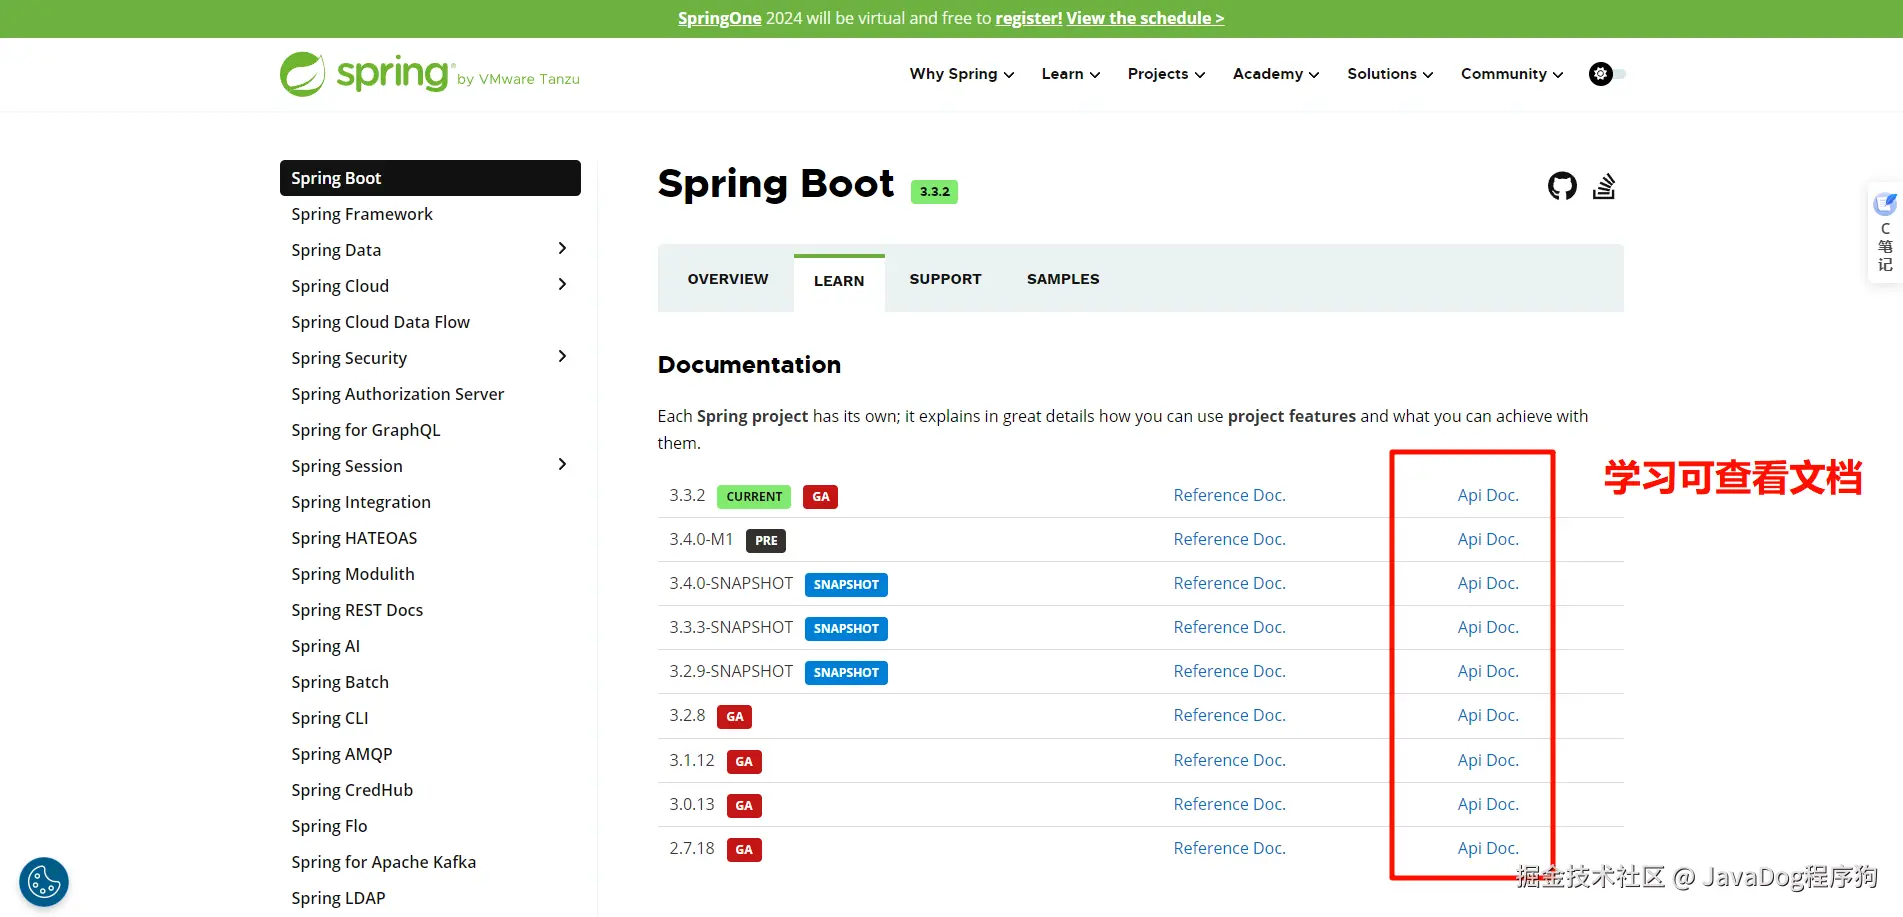
Task: Go to Spring AI project
Action: (x=325, y=646)
